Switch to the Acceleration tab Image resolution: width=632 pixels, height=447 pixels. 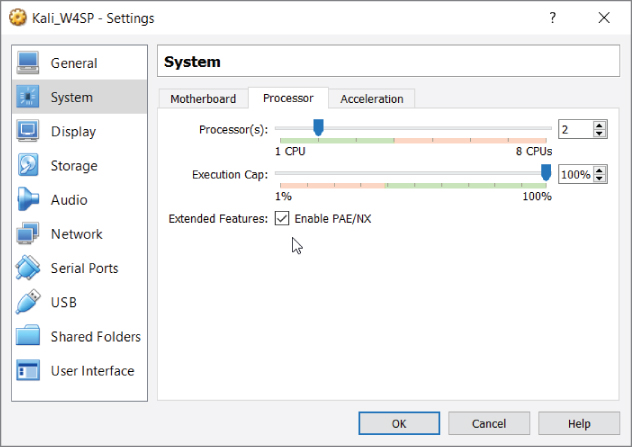372,99
